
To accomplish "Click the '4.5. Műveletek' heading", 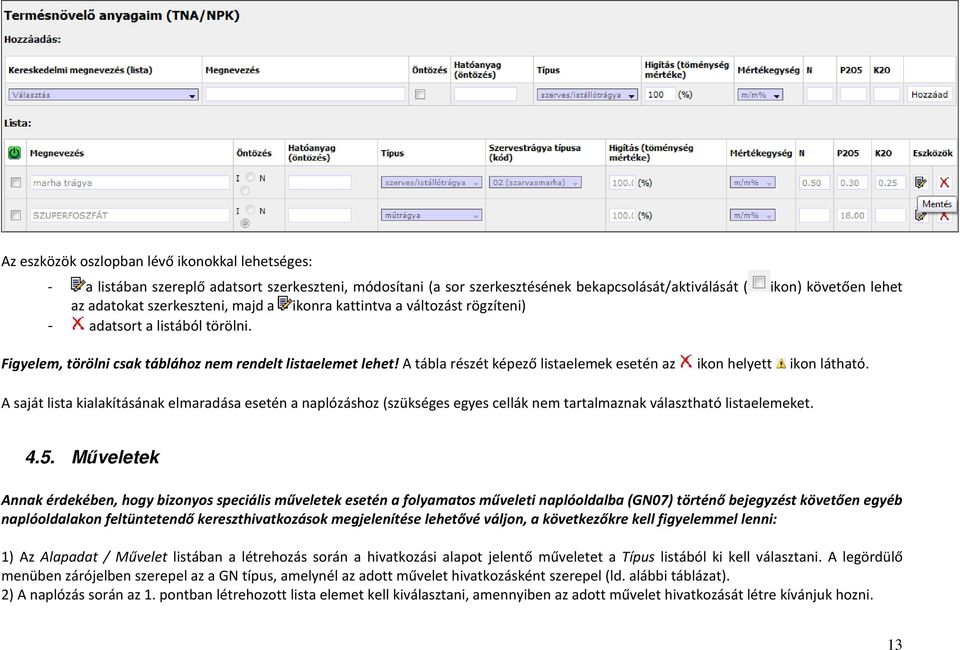I will pos(92,457).
